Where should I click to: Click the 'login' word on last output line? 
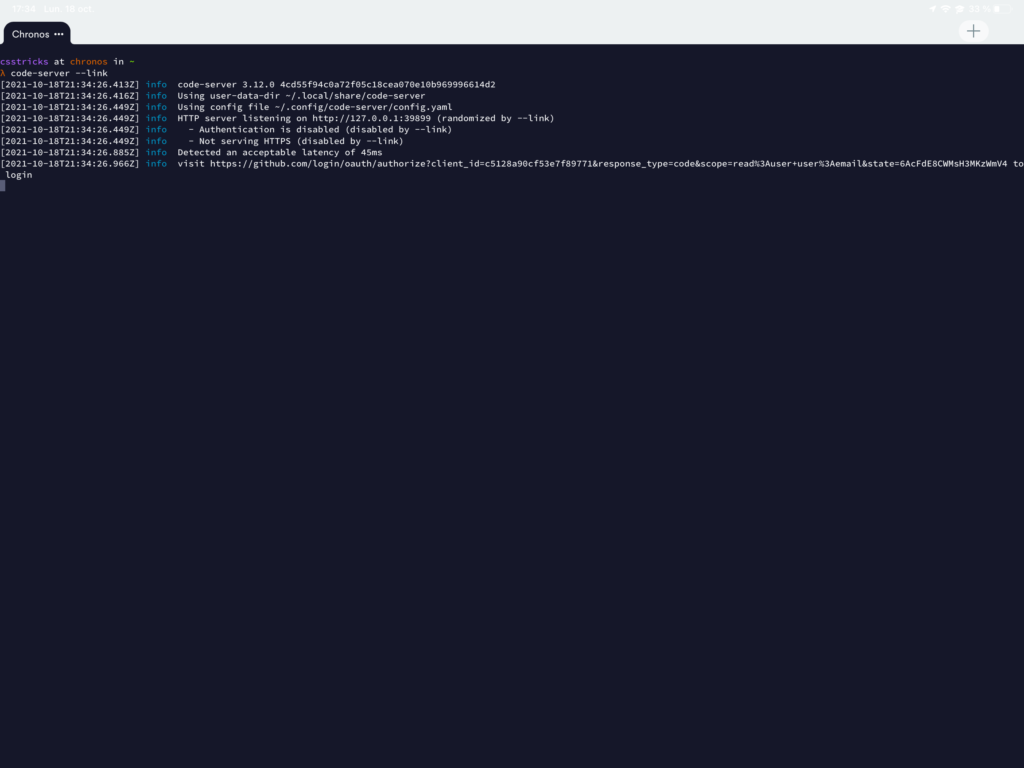pos(18,175)
